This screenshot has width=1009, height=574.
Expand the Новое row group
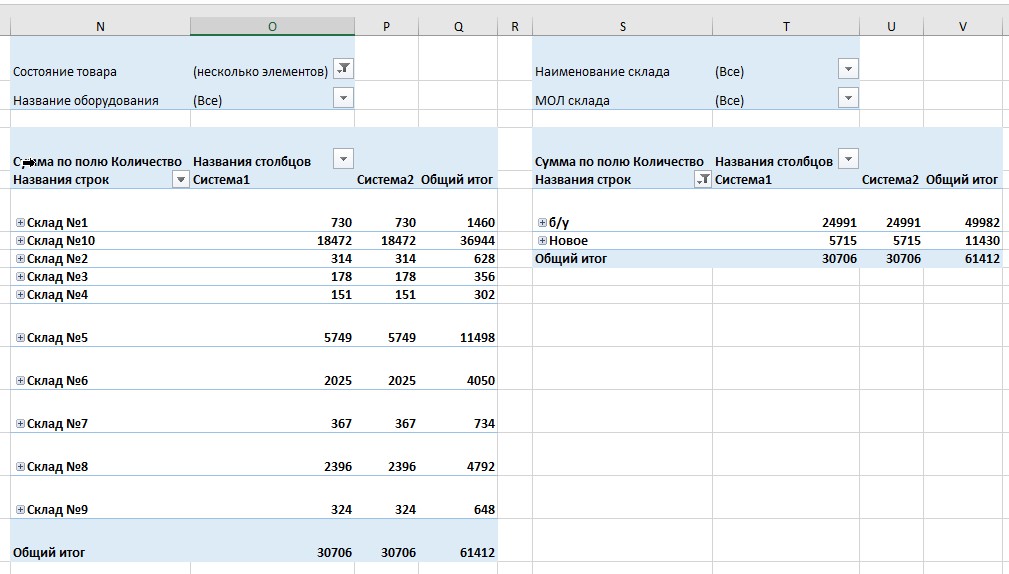[x=542, y=241]
